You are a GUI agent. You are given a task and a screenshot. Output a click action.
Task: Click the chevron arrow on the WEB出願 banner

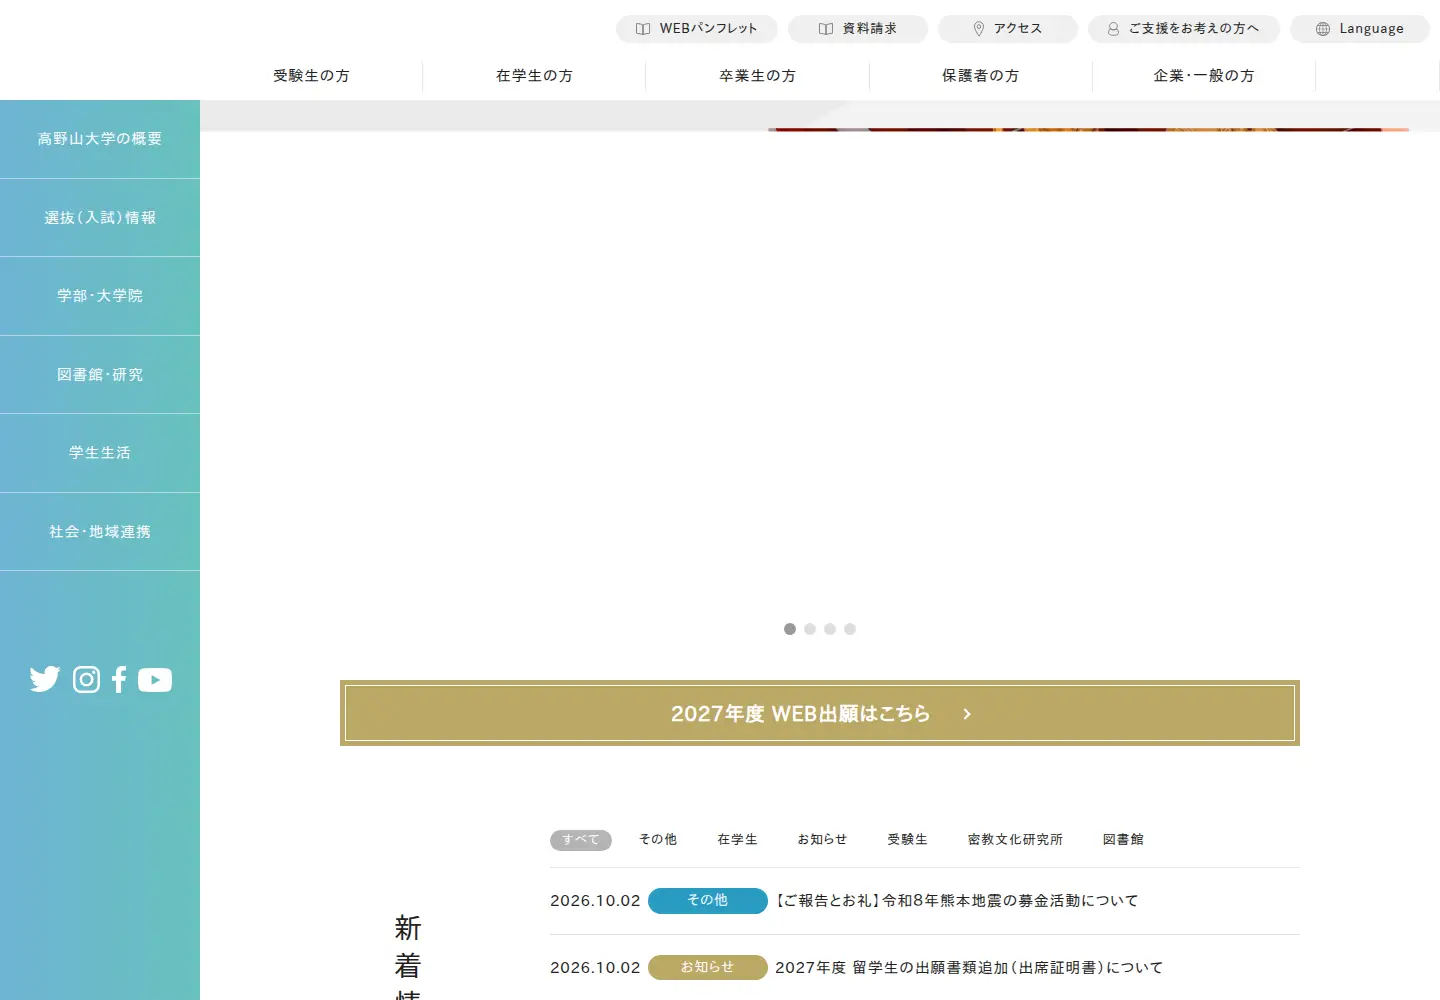pyautogui.click(x=967, y=714)
